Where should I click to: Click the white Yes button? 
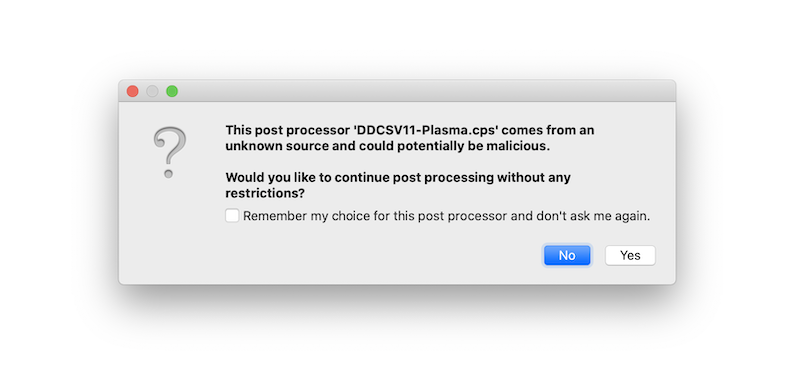[x=630, y=255]
